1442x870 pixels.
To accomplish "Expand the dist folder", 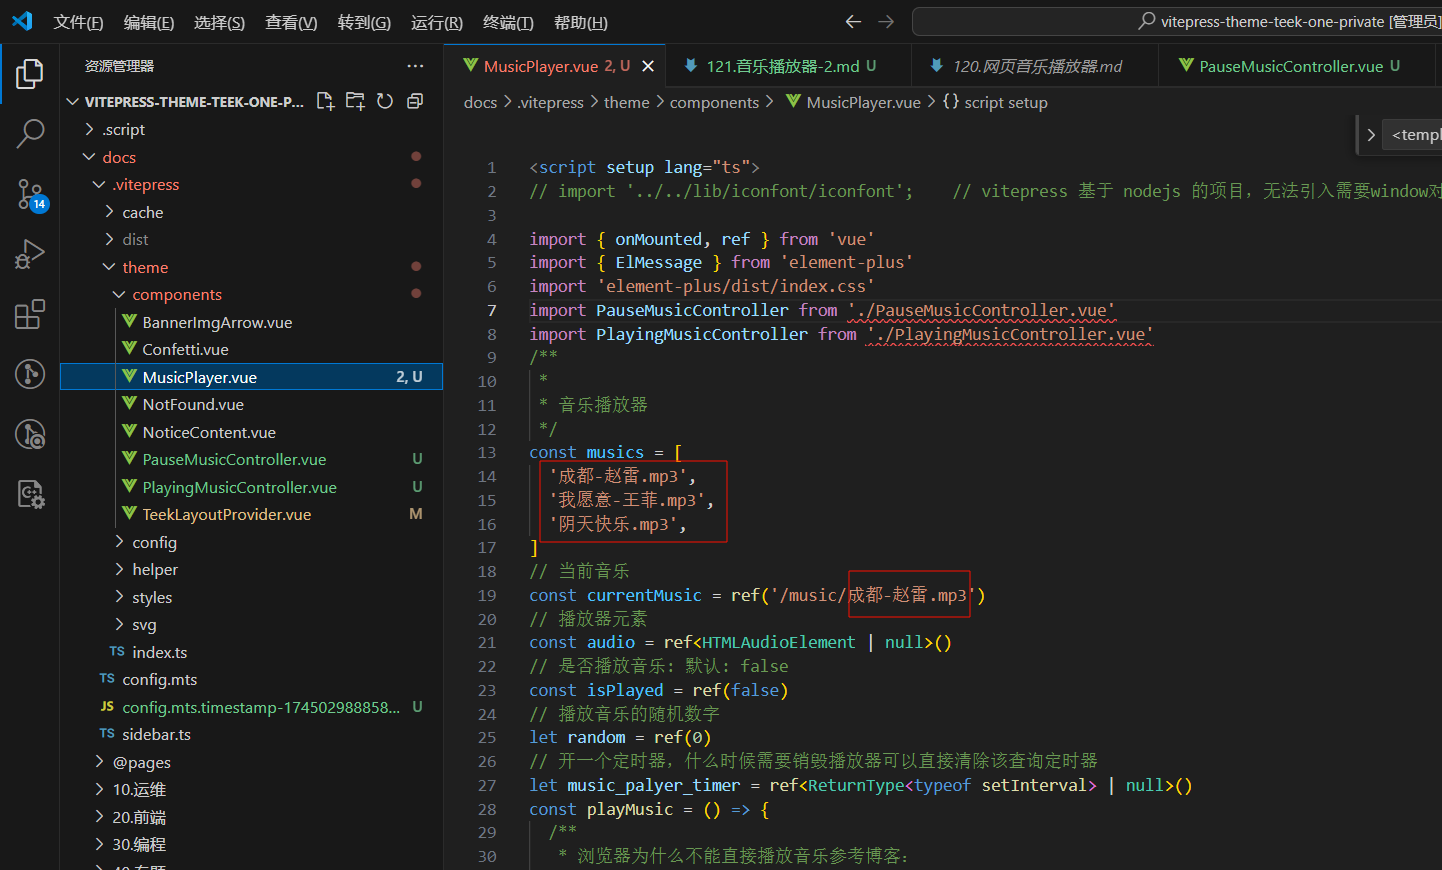I will click(x=251, y=239).
